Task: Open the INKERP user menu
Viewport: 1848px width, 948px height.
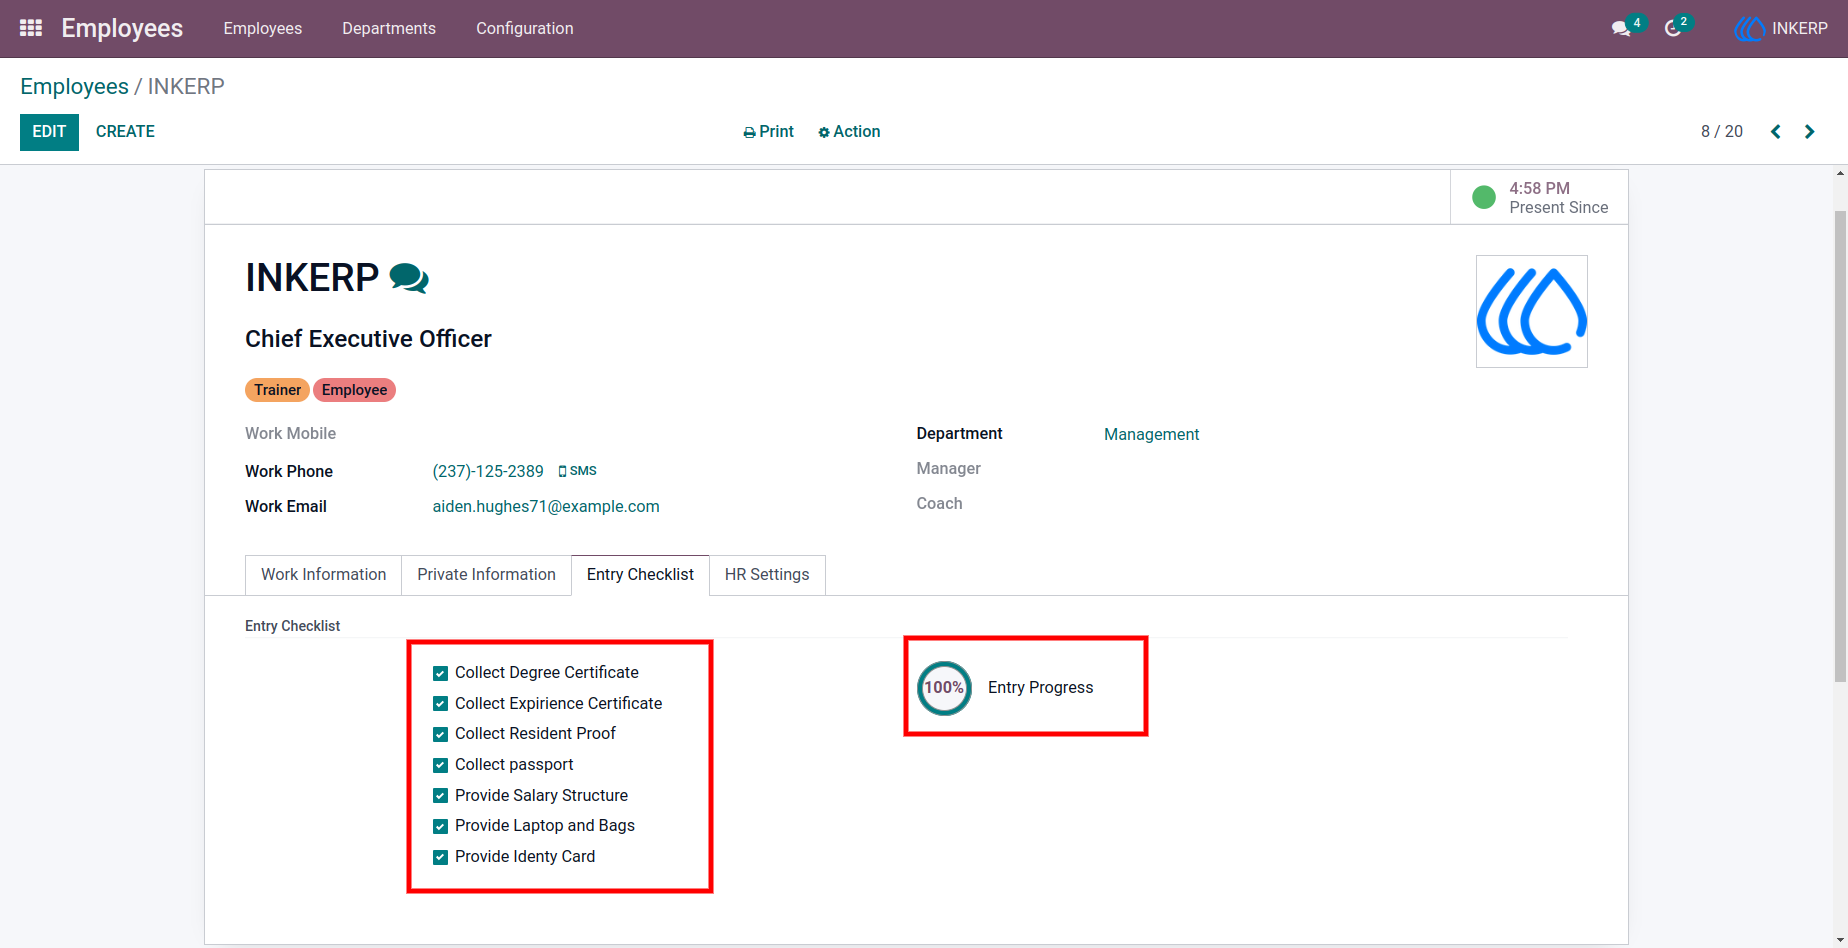Action: (x=1782, y=29)
